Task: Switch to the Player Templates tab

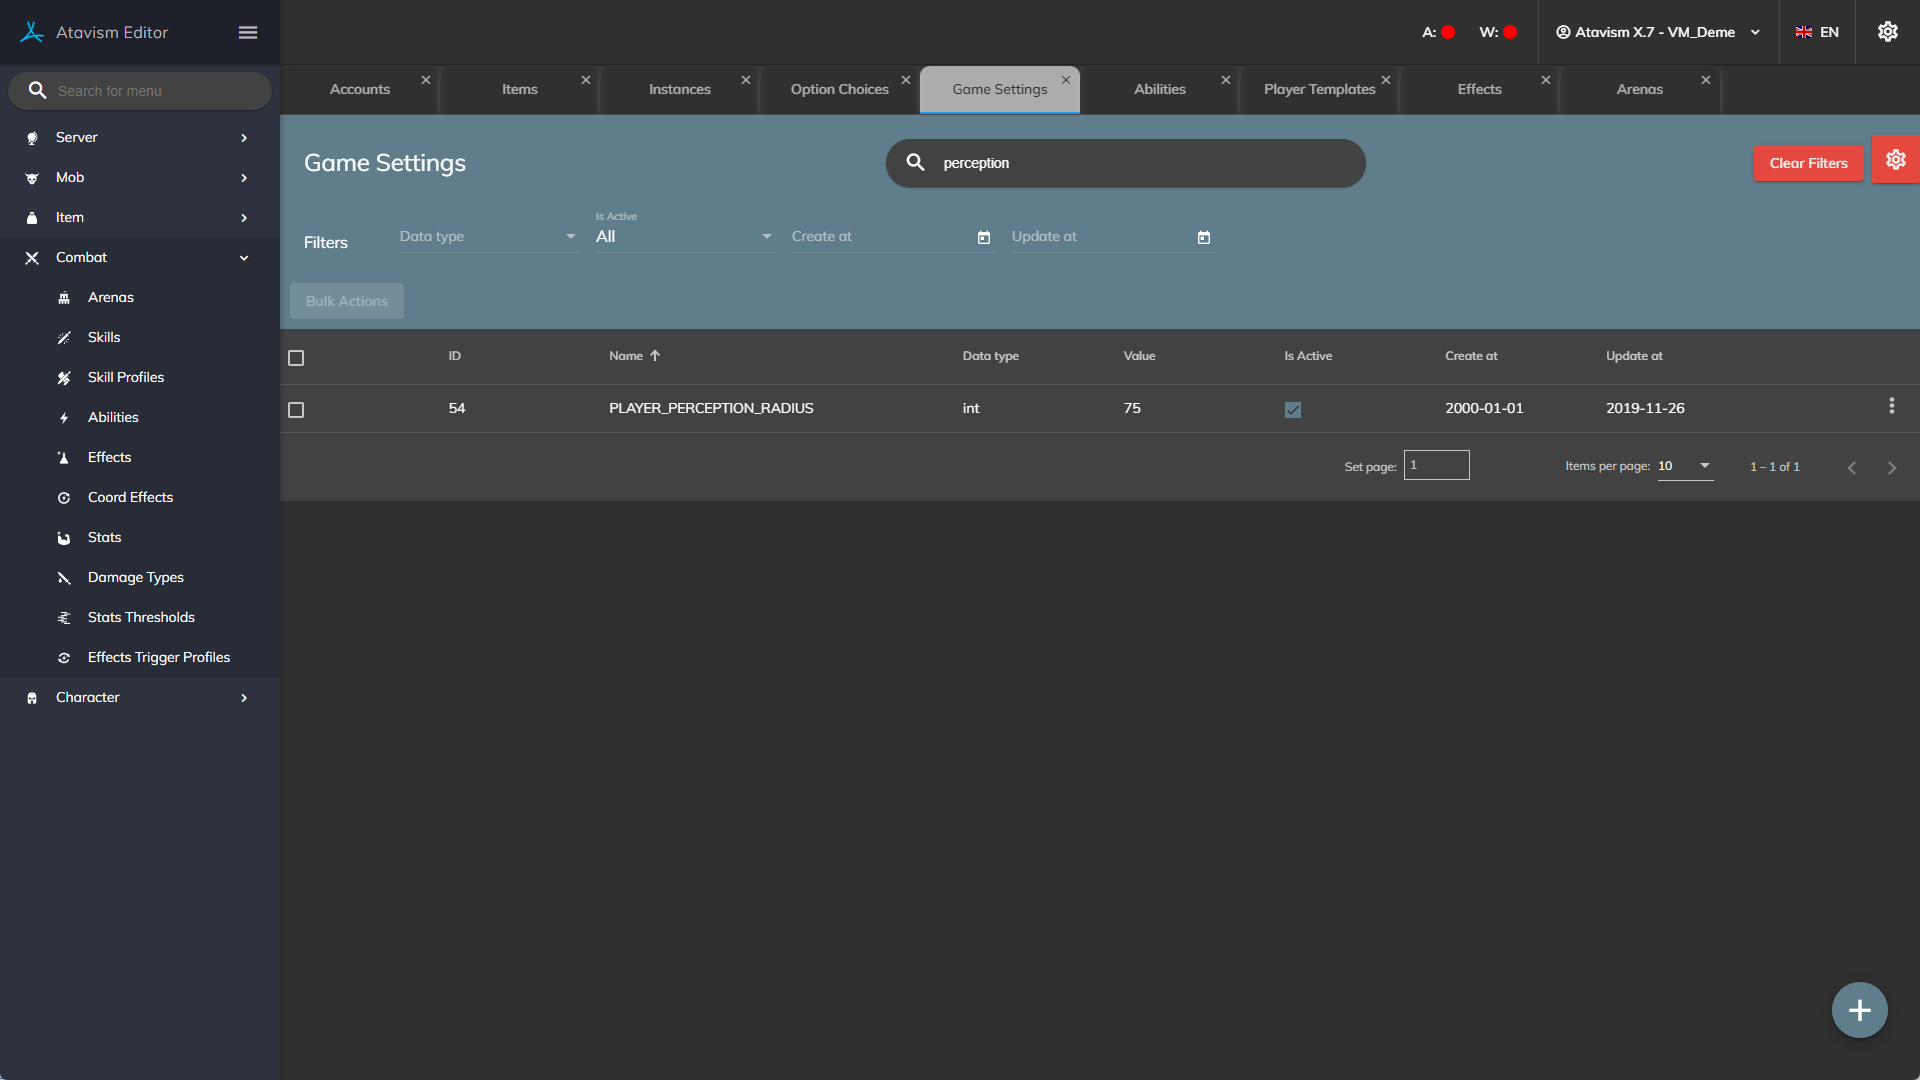Action: point(1319,89)
